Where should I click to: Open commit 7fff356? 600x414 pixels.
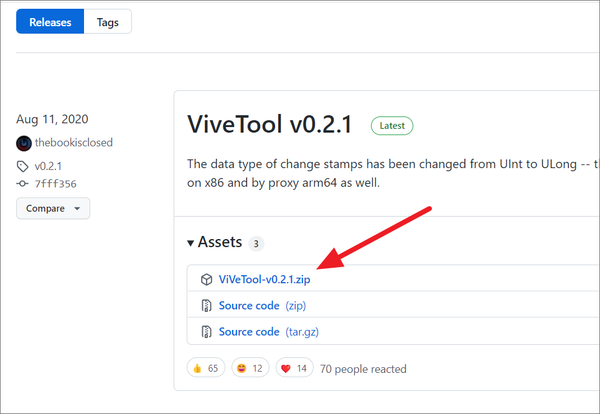[x=55, y=184]
